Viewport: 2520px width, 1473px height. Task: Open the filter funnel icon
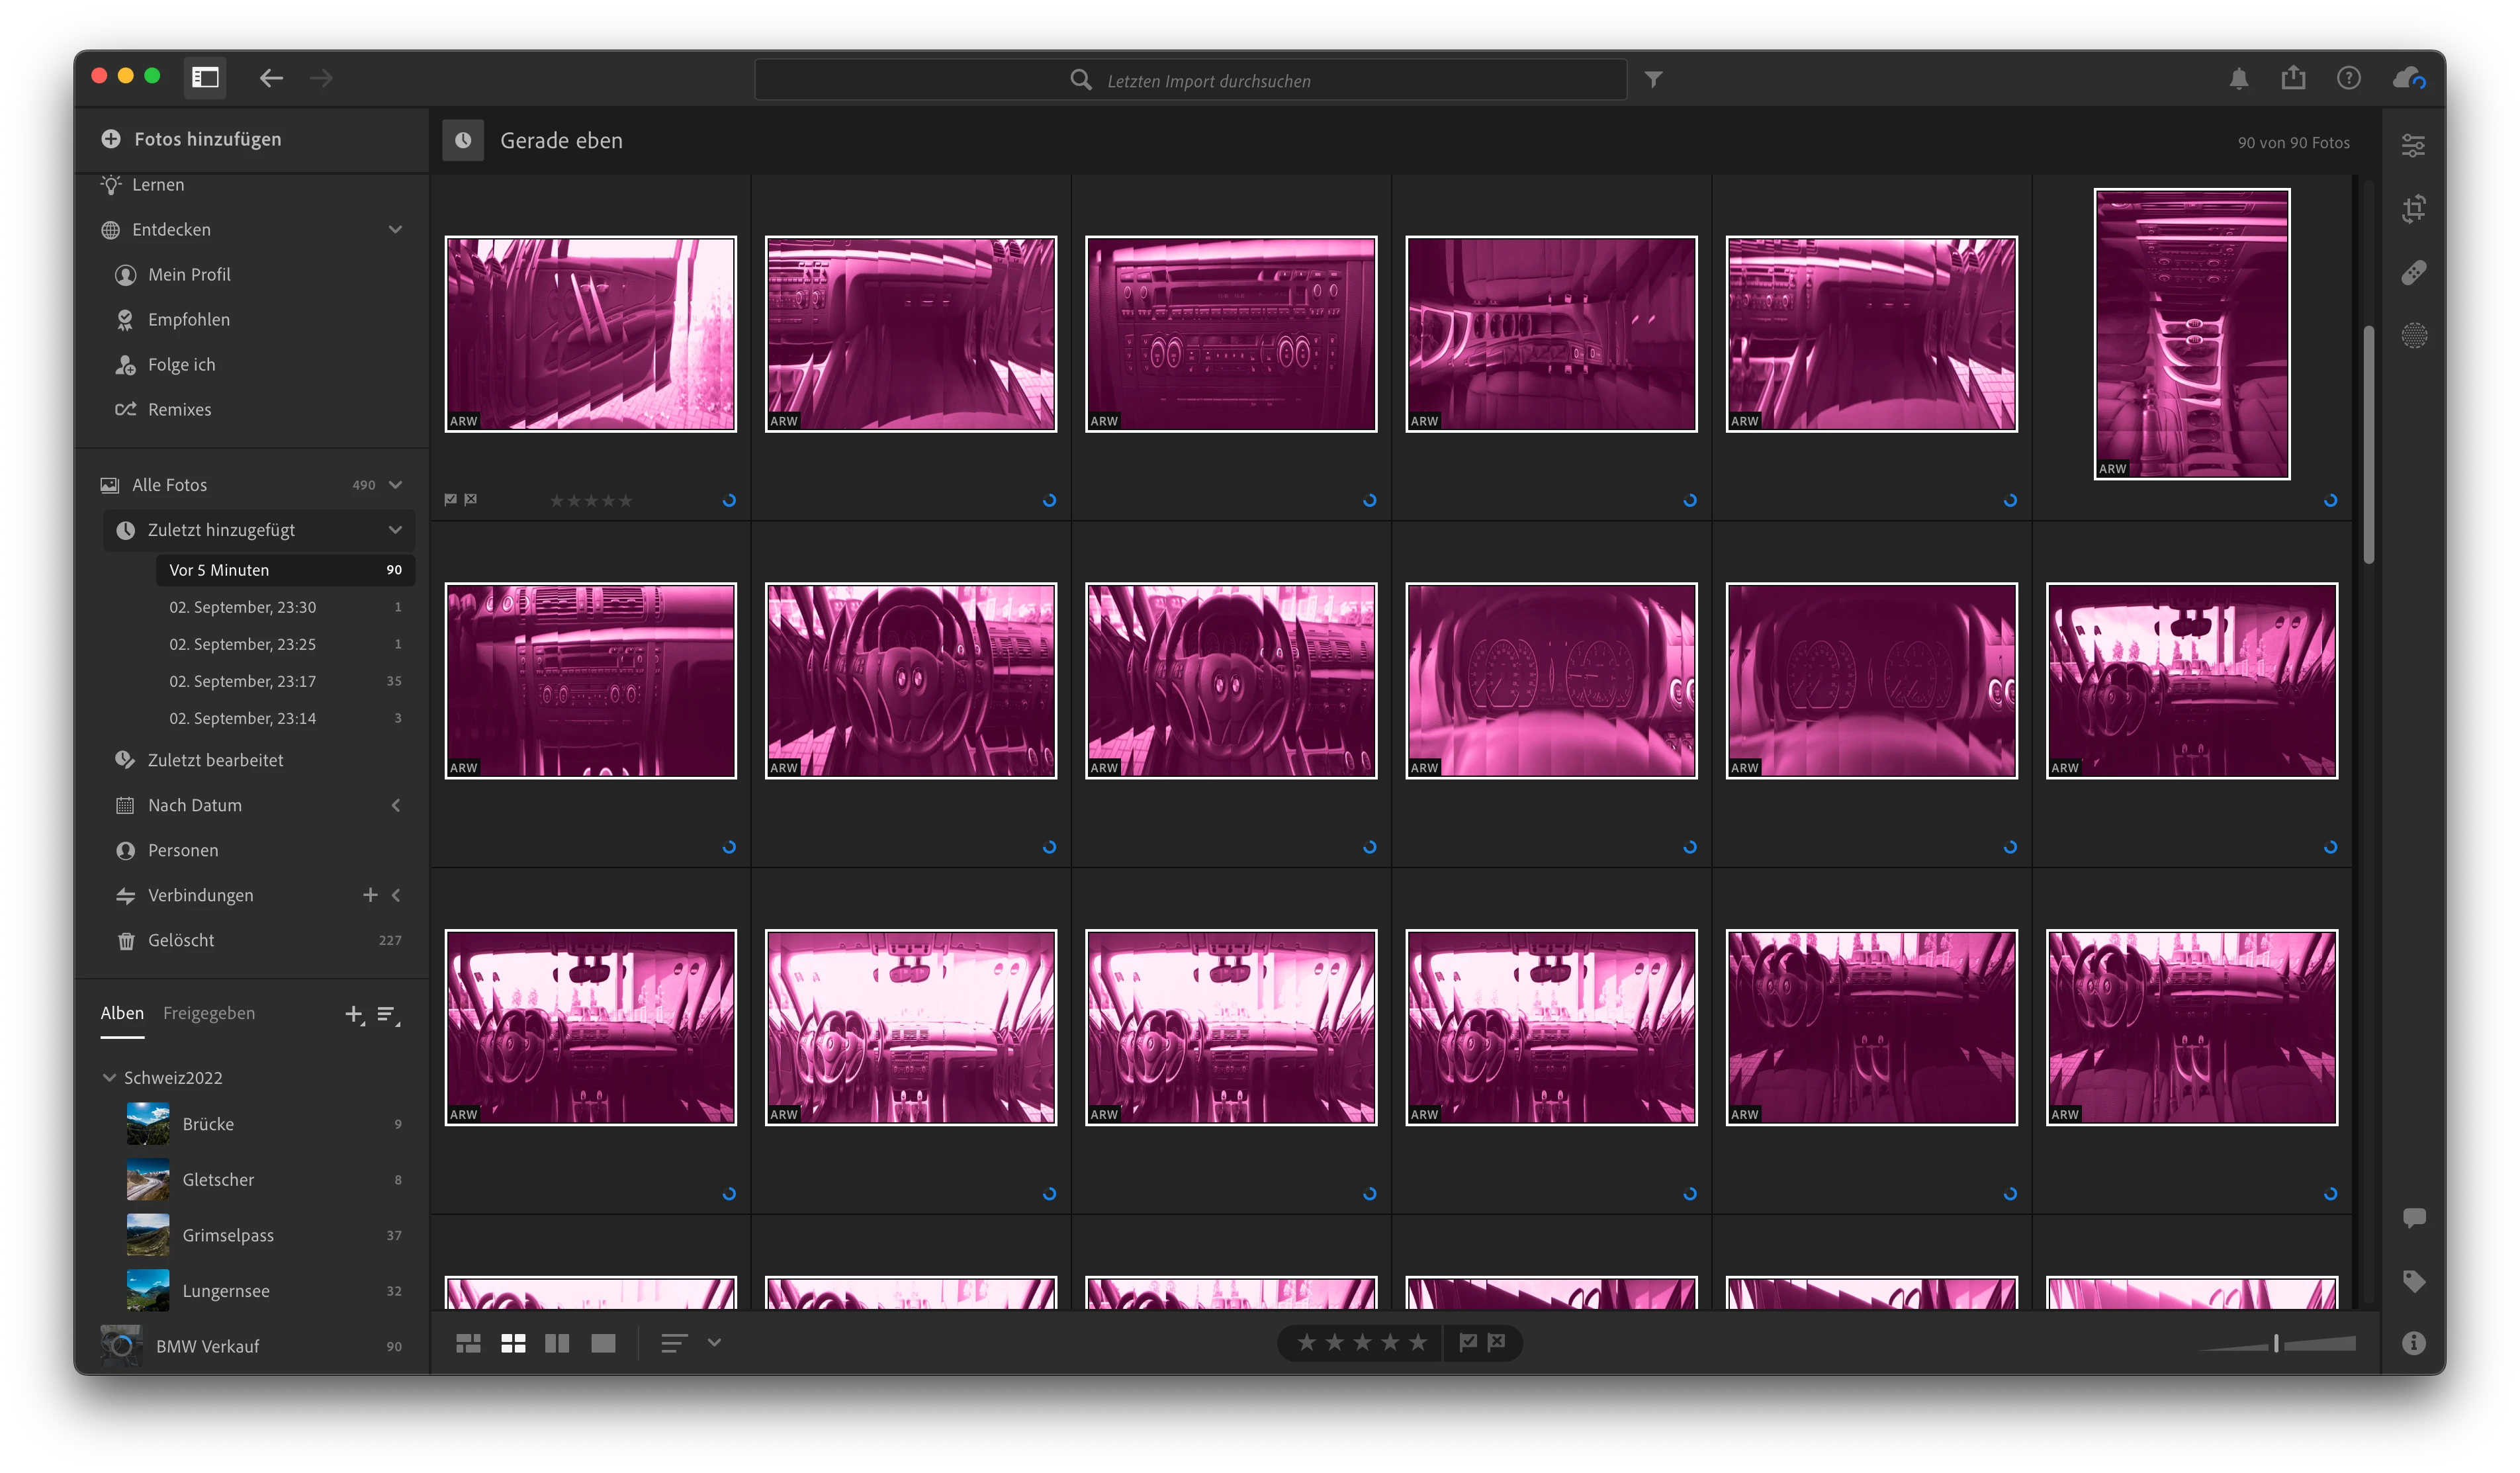1653,79
